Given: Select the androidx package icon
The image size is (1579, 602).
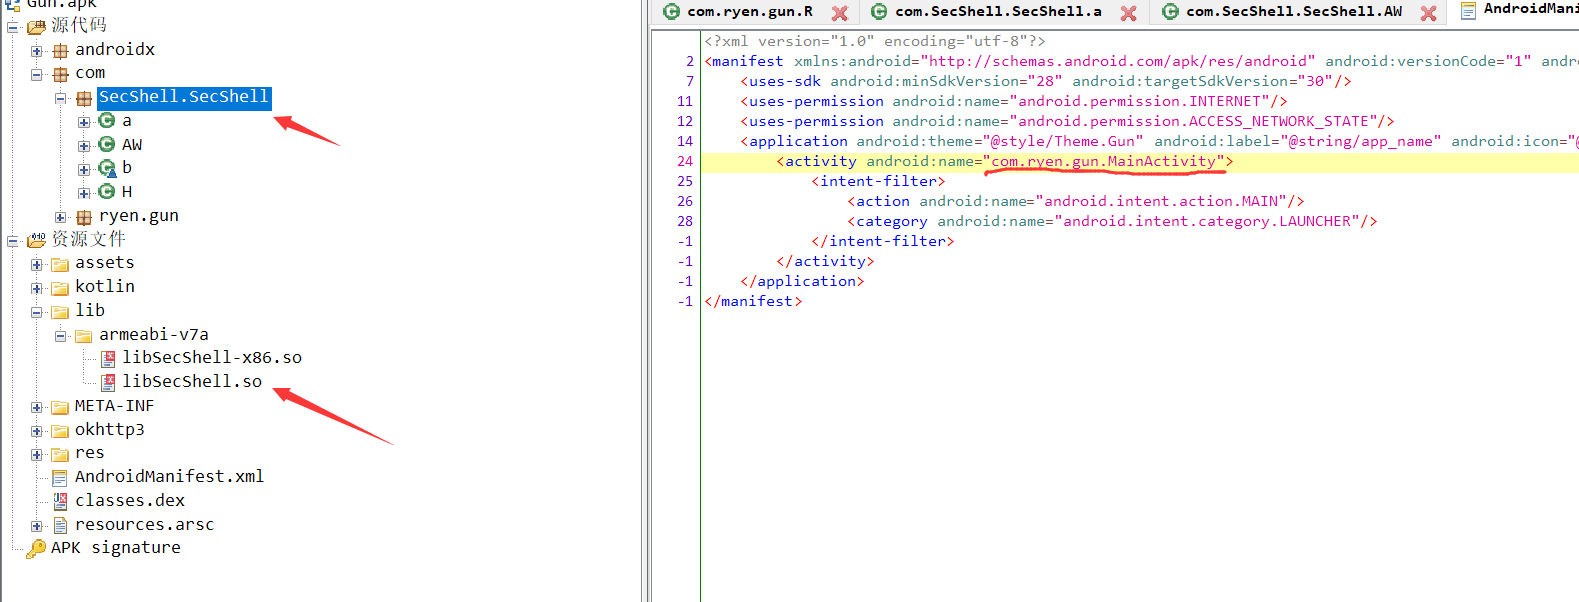Looking at the screenshot, I should (61, 50).
